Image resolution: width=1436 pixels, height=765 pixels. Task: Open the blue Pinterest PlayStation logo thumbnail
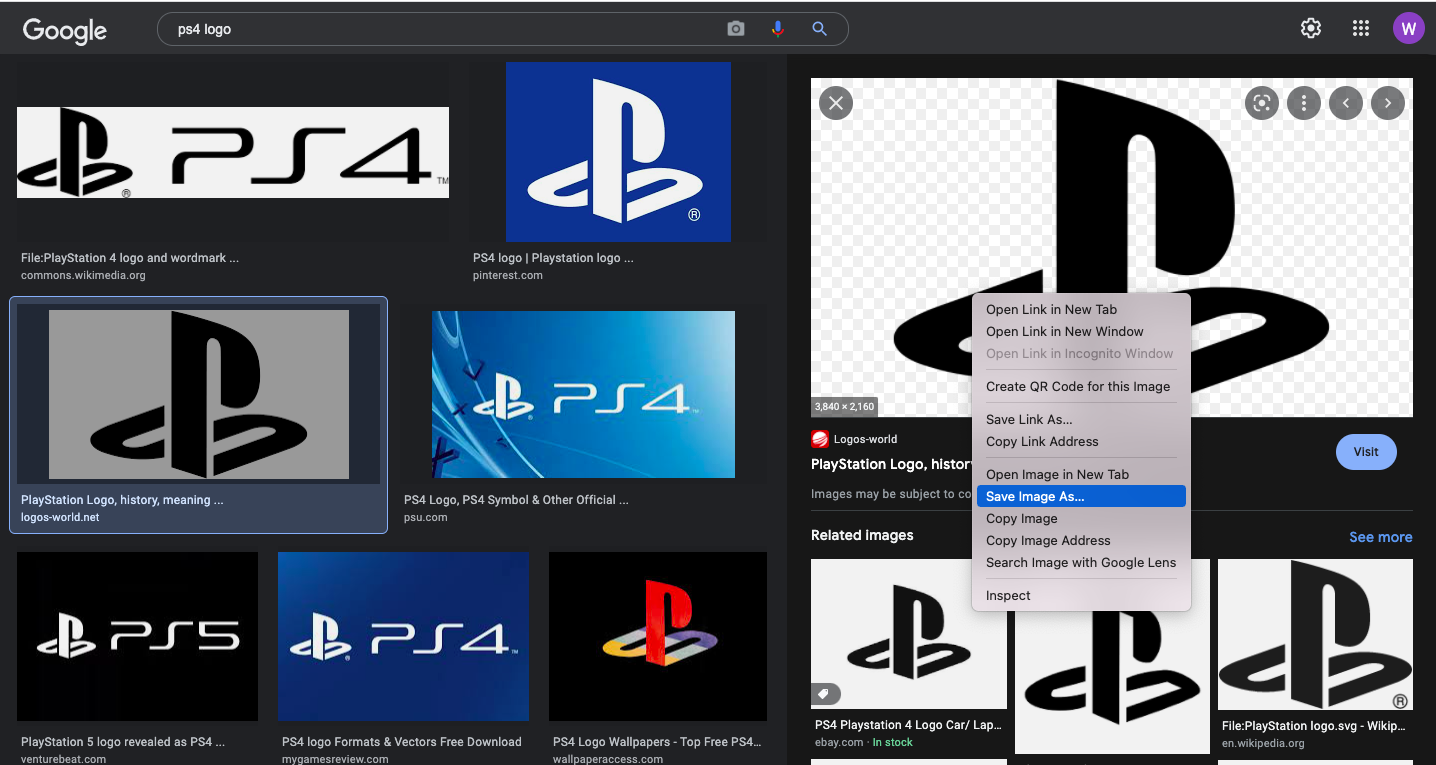click(x=618, y=152)
